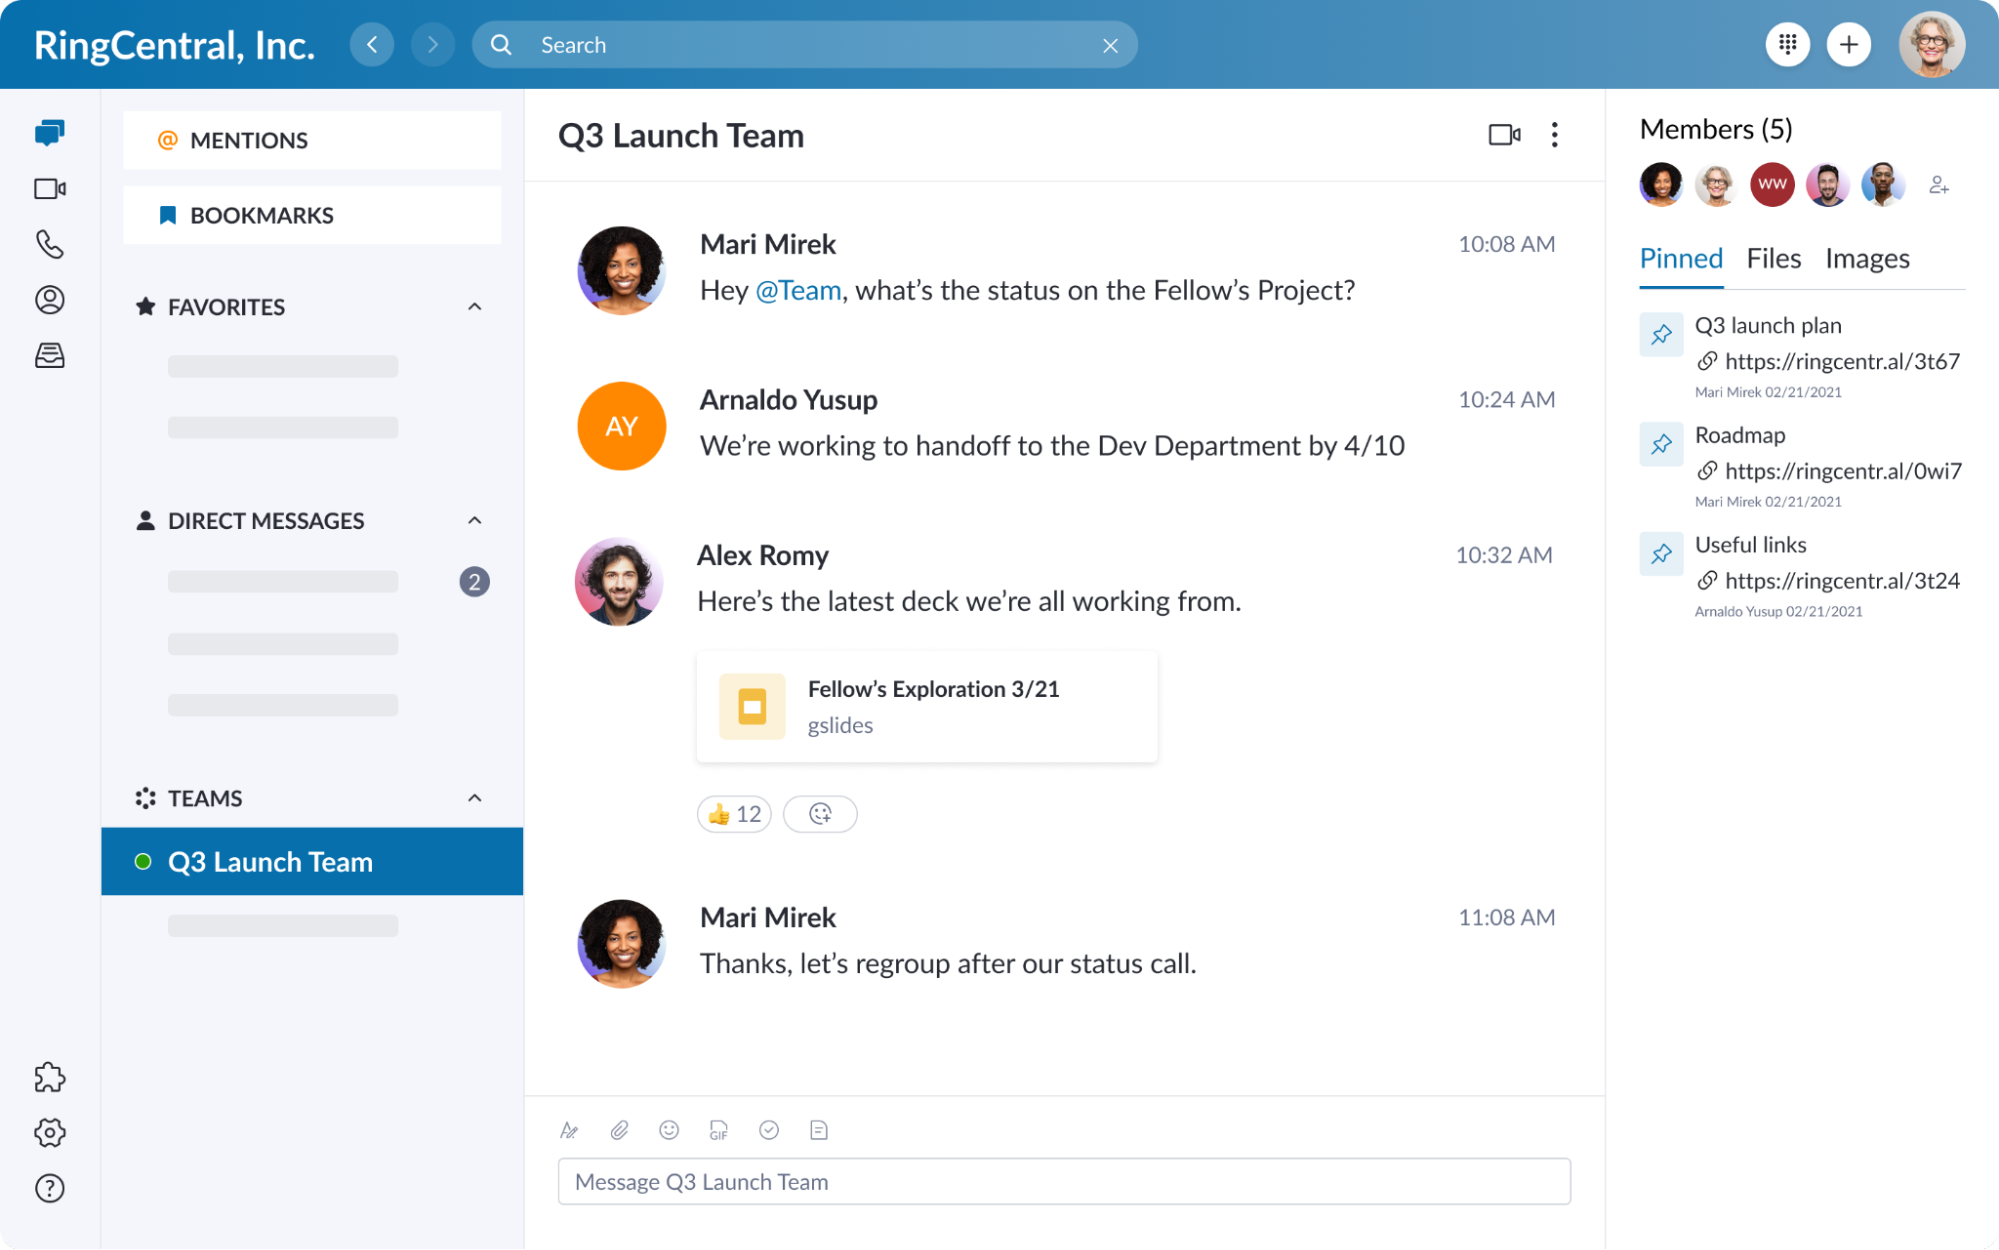Open the Q3 Launch Team overflow menu
Image resolution: width=1999 pixels, height=1250 pixels.
1554,135
